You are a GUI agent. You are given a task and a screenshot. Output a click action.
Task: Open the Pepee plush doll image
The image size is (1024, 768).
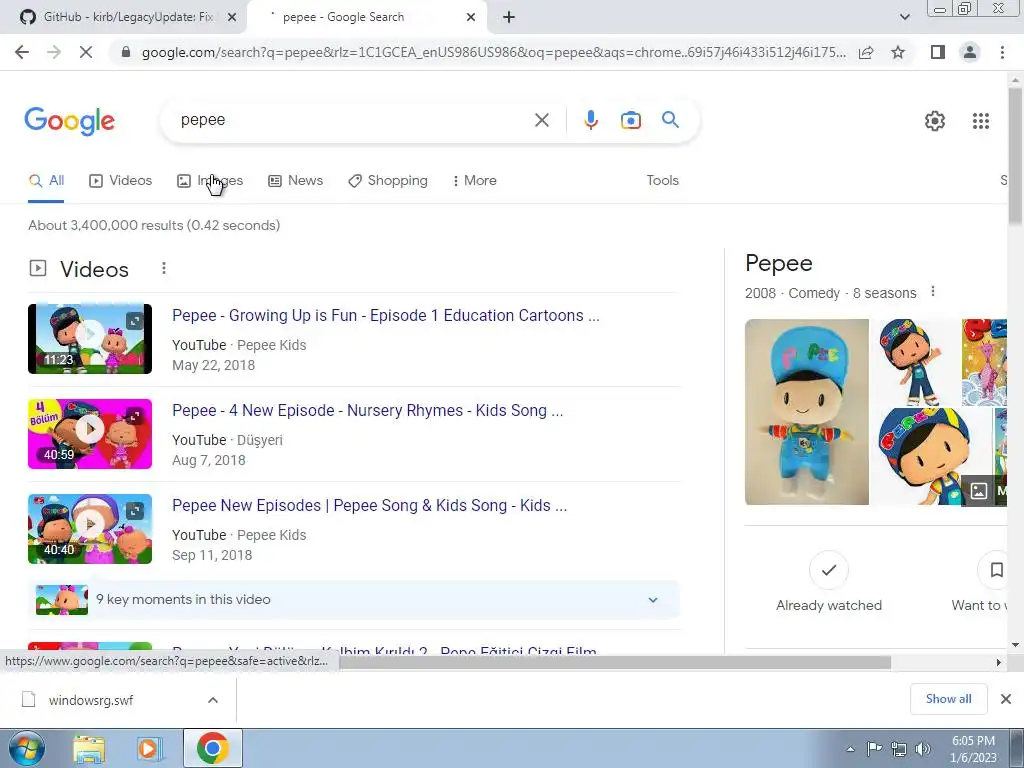click(x=807, y=411)
